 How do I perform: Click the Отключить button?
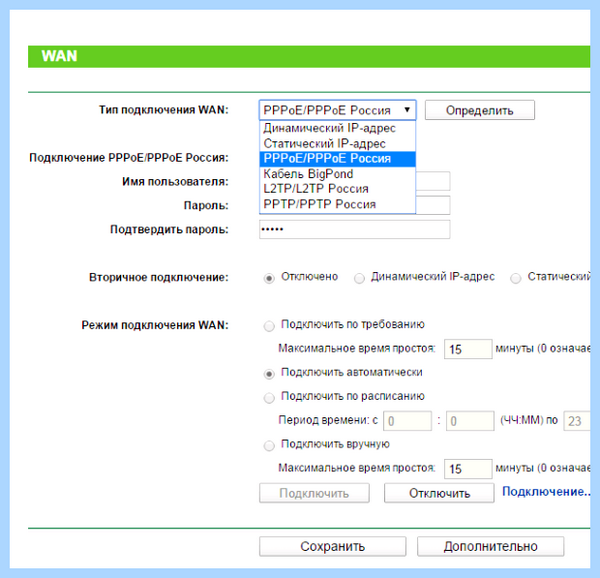point(439,493)
